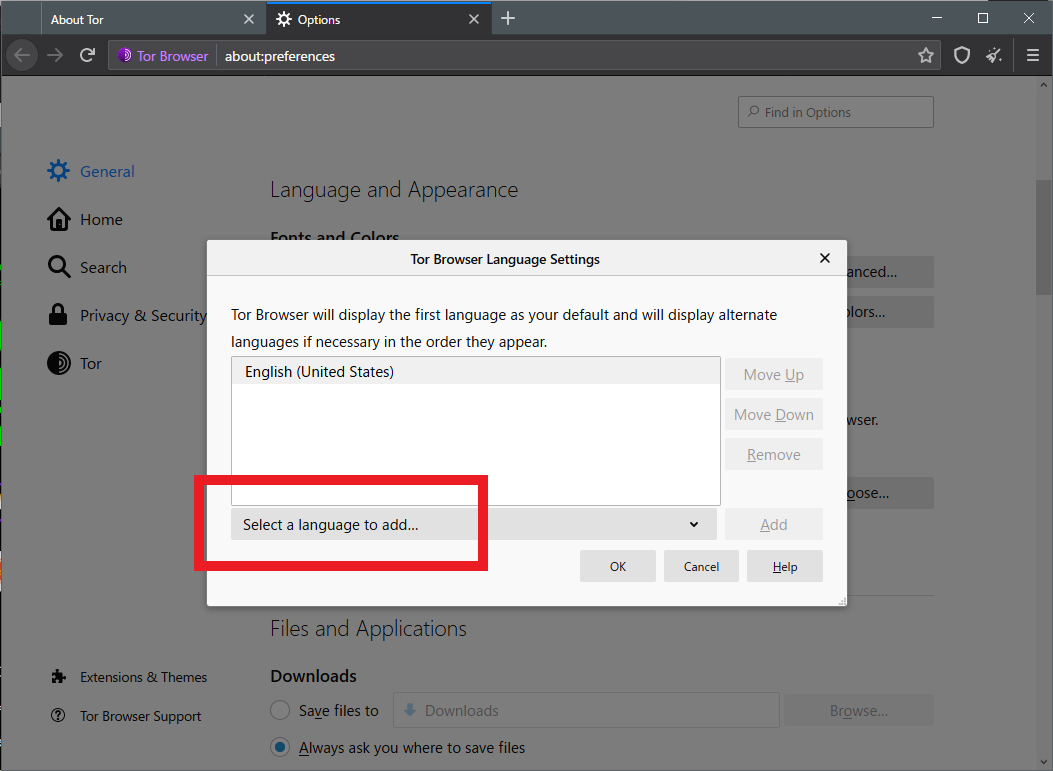Open the shield security level icon

pyautogui.click(x=962, y=56)
